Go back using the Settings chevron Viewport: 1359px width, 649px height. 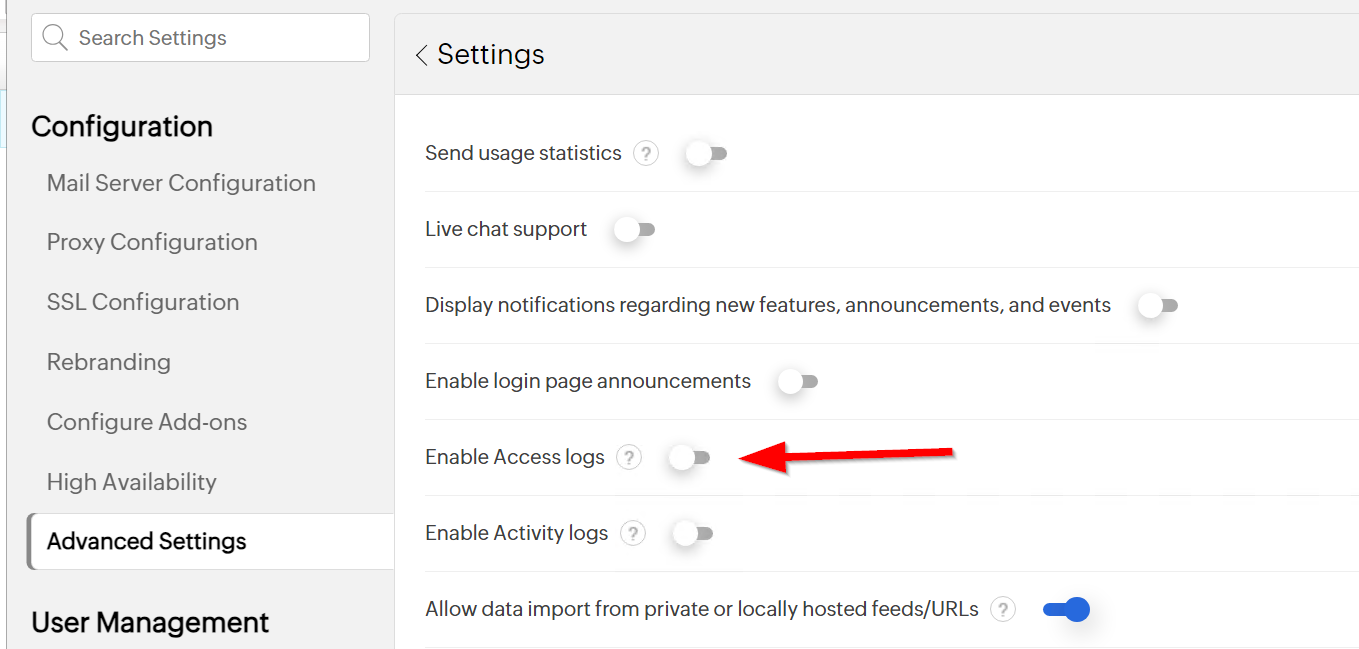(422, 55)
